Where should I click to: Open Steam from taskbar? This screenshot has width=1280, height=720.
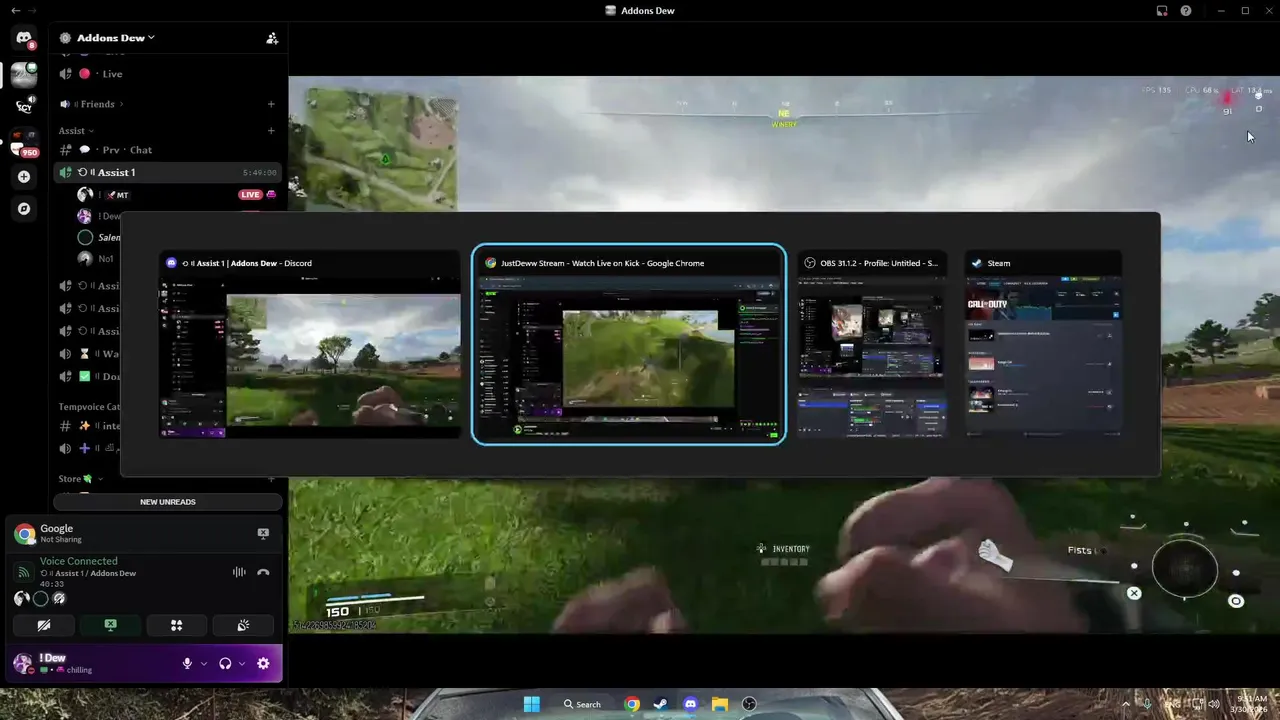click(661, 704)
